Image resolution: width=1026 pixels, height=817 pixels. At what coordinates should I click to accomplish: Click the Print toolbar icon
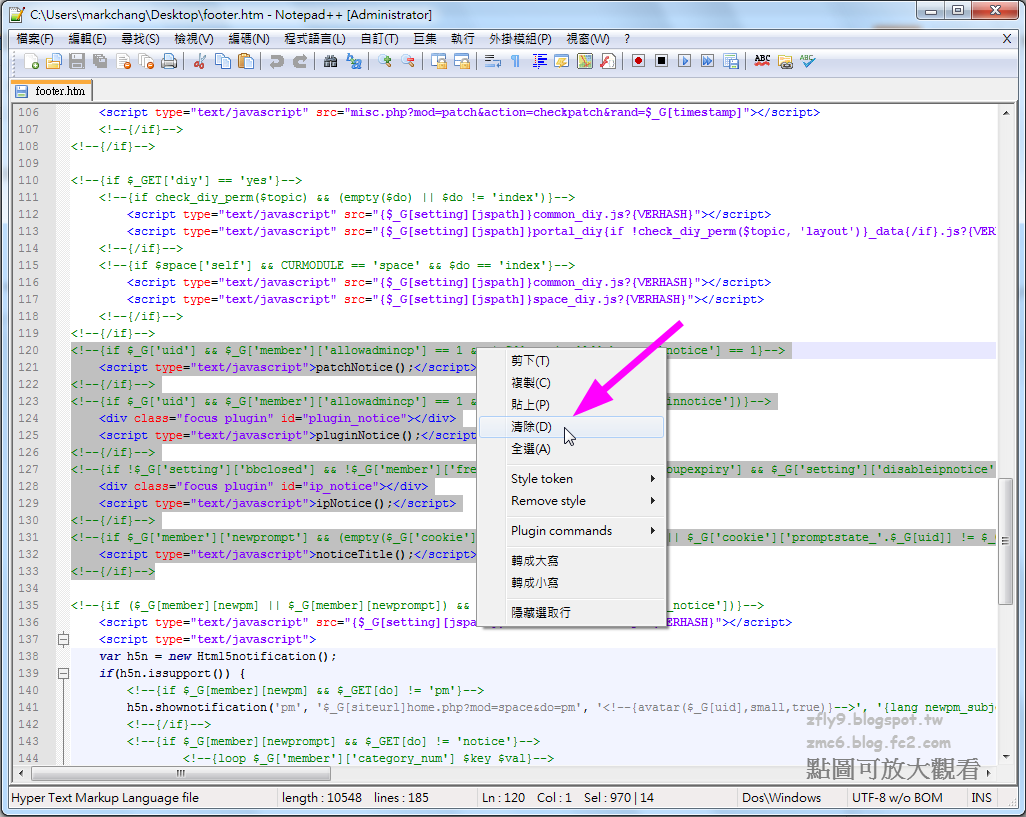[x=169, y=61]
